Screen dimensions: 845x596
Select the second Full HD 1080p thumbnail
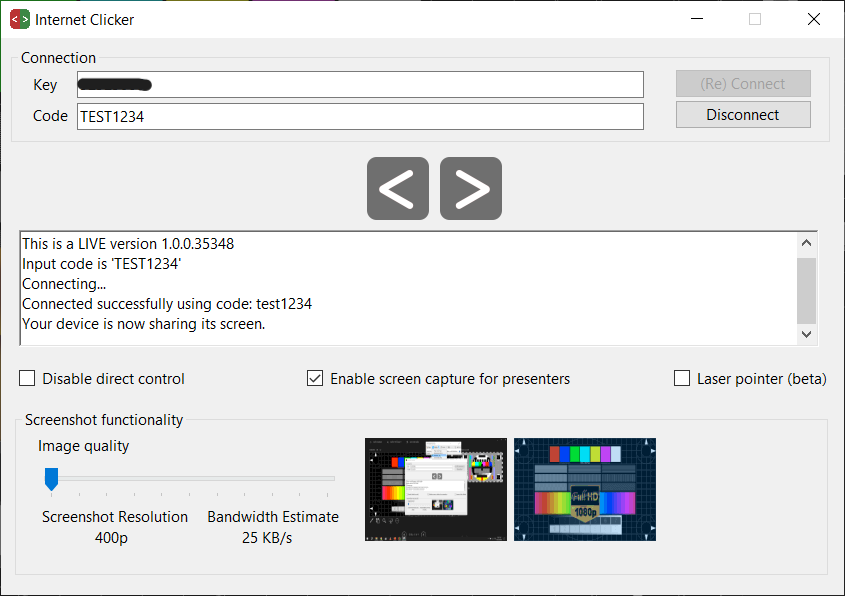click(x=585, y=489)
